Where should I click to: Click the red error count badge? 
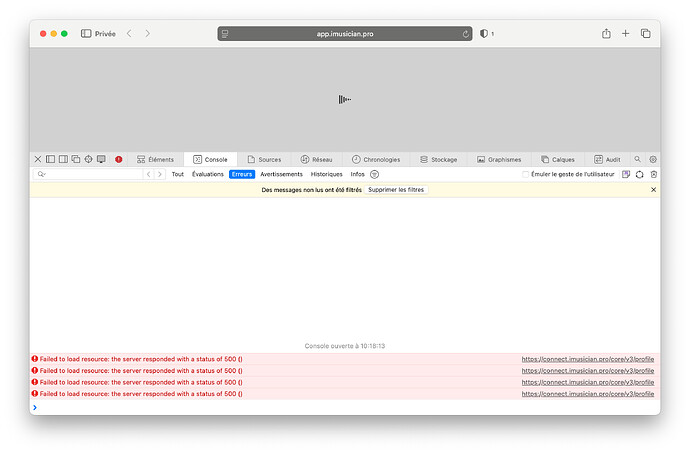point(119,159)
